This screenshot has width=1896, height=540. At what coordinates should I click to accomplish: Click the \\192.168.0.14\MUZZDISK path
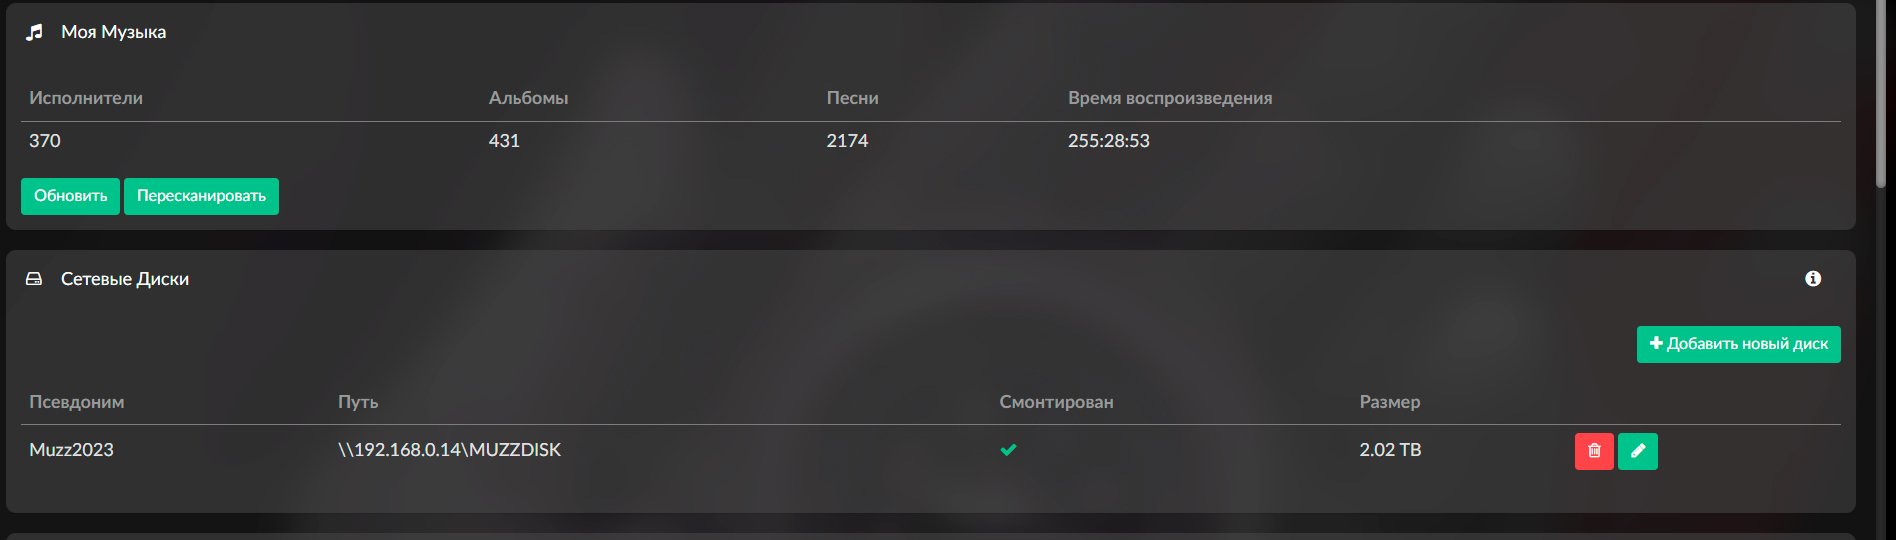click(449, 450)
